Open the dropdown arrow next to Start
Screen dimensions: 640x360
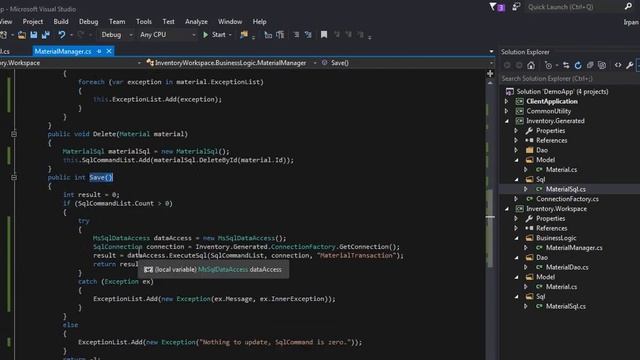click(x=230, y=35)
